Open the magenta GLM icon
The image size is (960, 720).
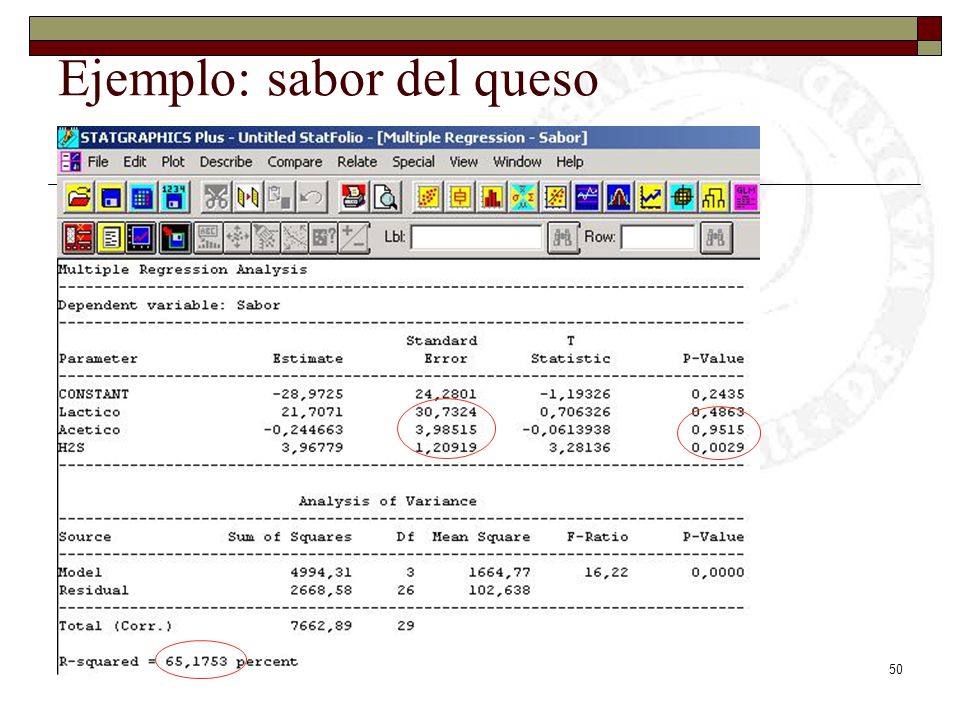(746, 198)
